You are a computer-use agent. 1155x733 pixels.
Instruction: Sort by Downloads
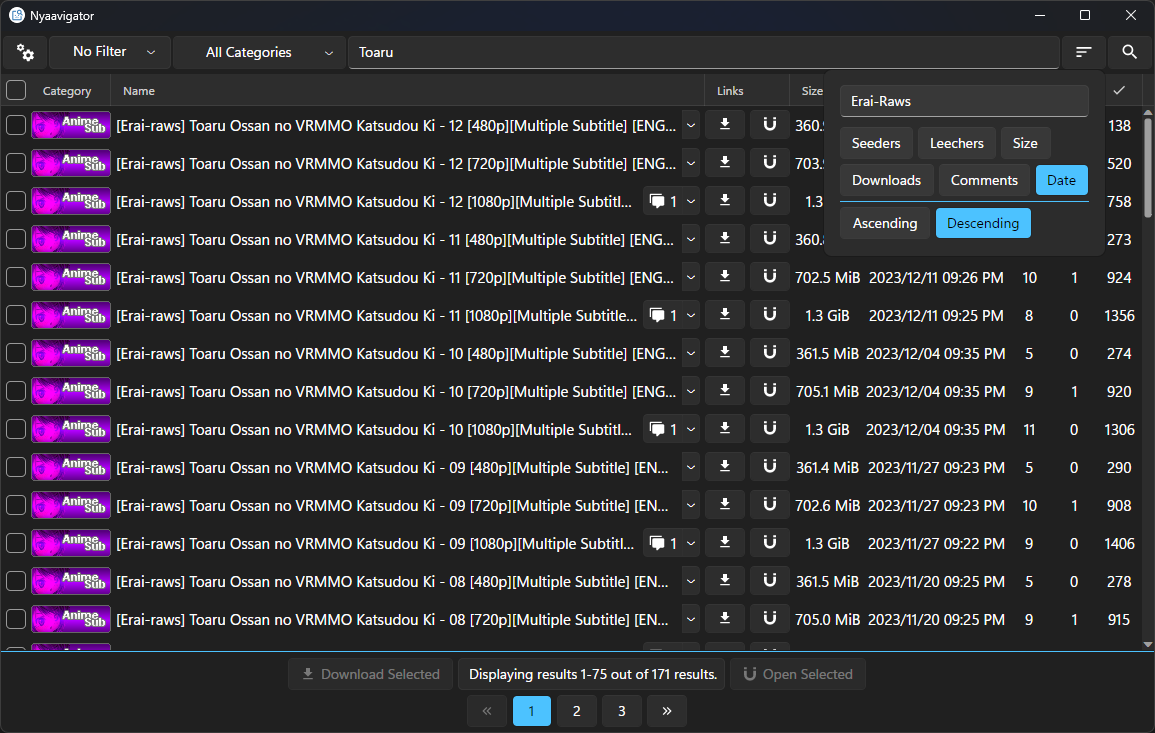coord(886,180)
